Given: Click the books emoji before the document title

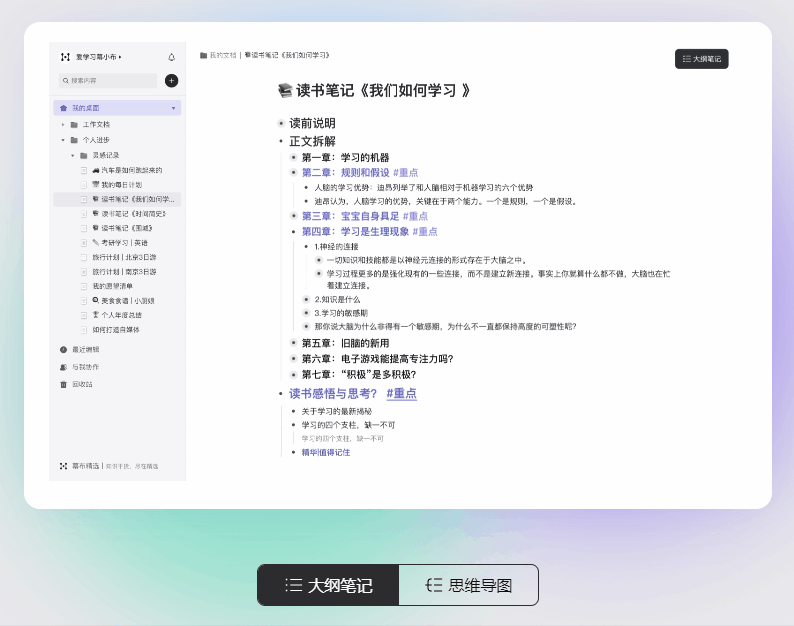Looking at the screenshot, I should (285, 91).
